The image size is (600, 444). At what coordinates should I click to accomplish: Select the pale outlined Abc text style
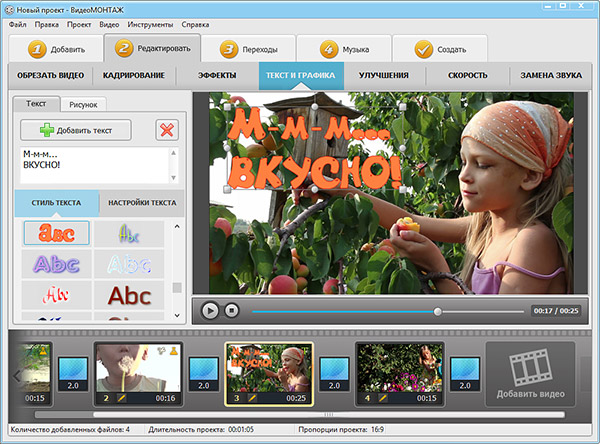click(129, 264)
